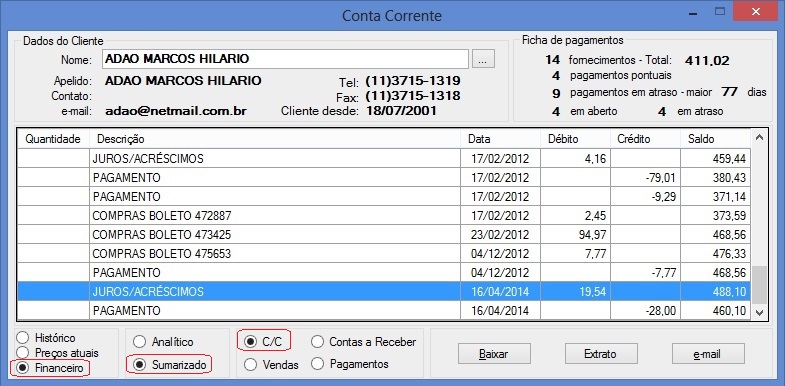Click the e-mail button

708,354
